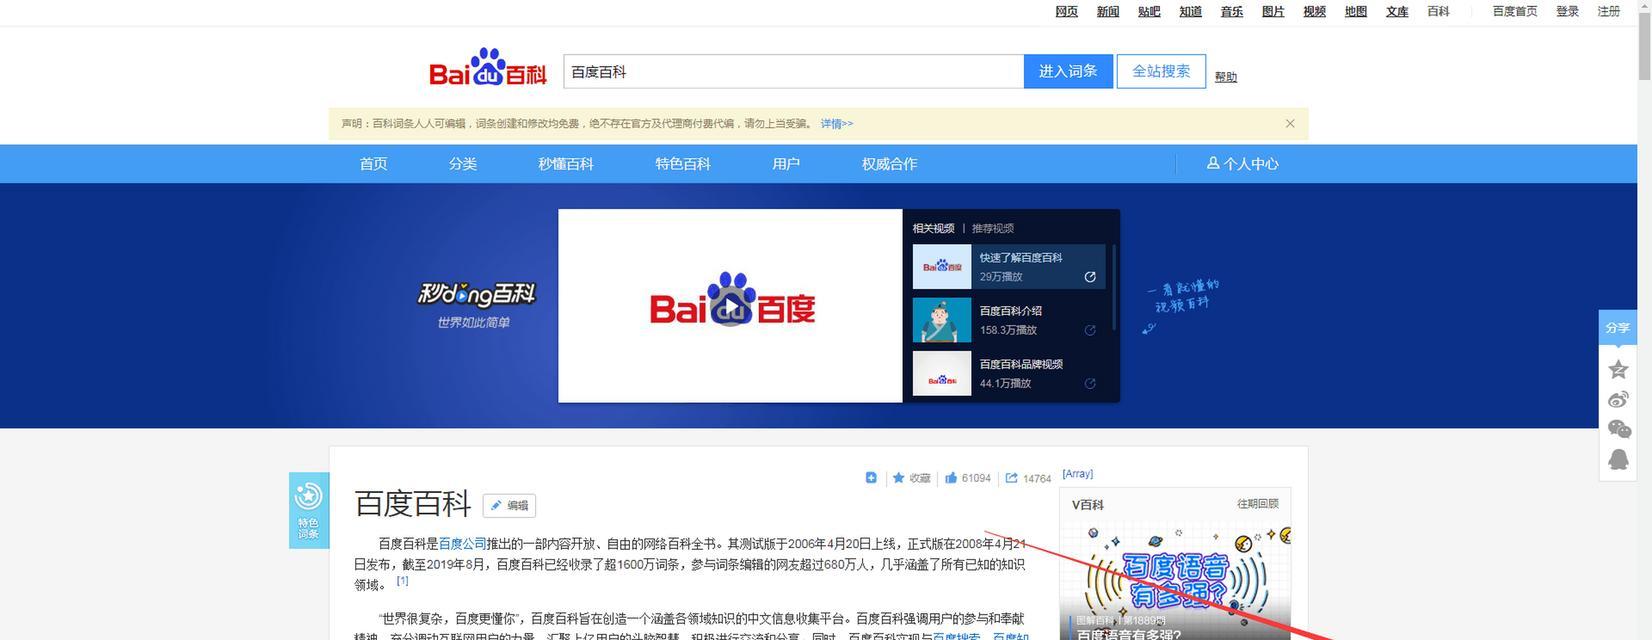
Task: Open the 权威合作 nav menu
Action: click(889, 164)
